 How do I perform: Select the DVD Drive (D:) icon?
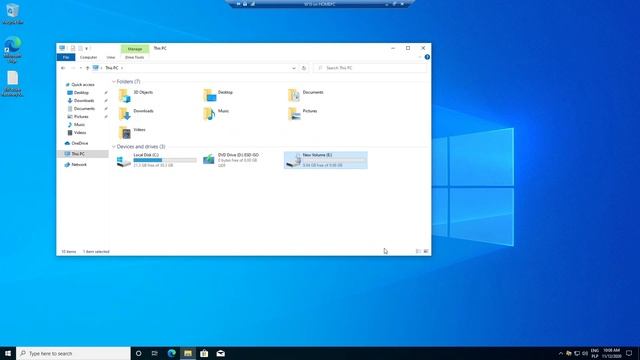tap(209, 160)
